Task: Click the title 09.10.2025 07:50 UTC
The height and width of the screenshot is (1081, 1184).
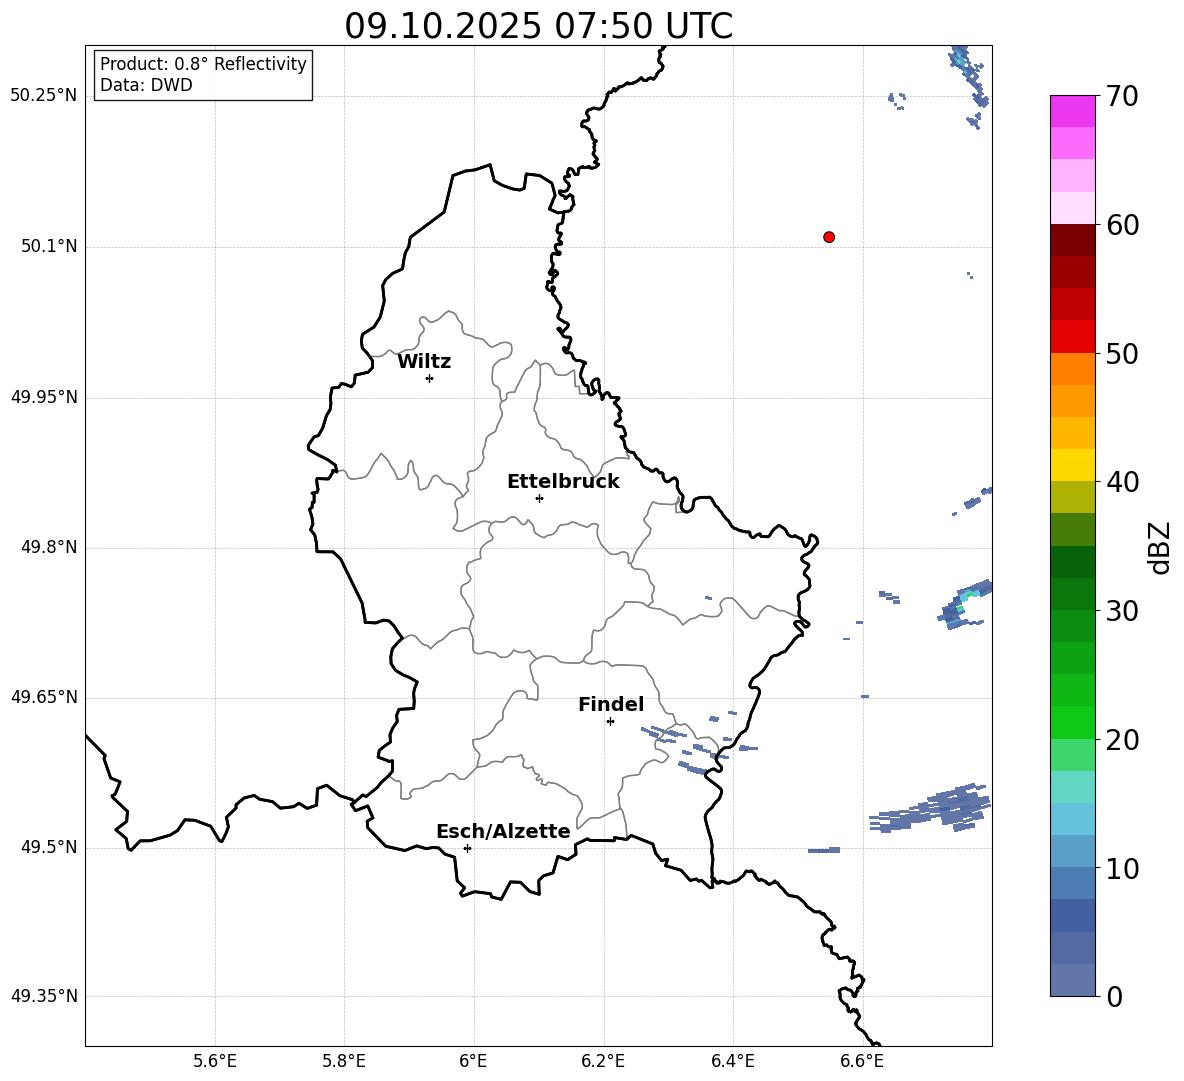Action: (538, 26)
